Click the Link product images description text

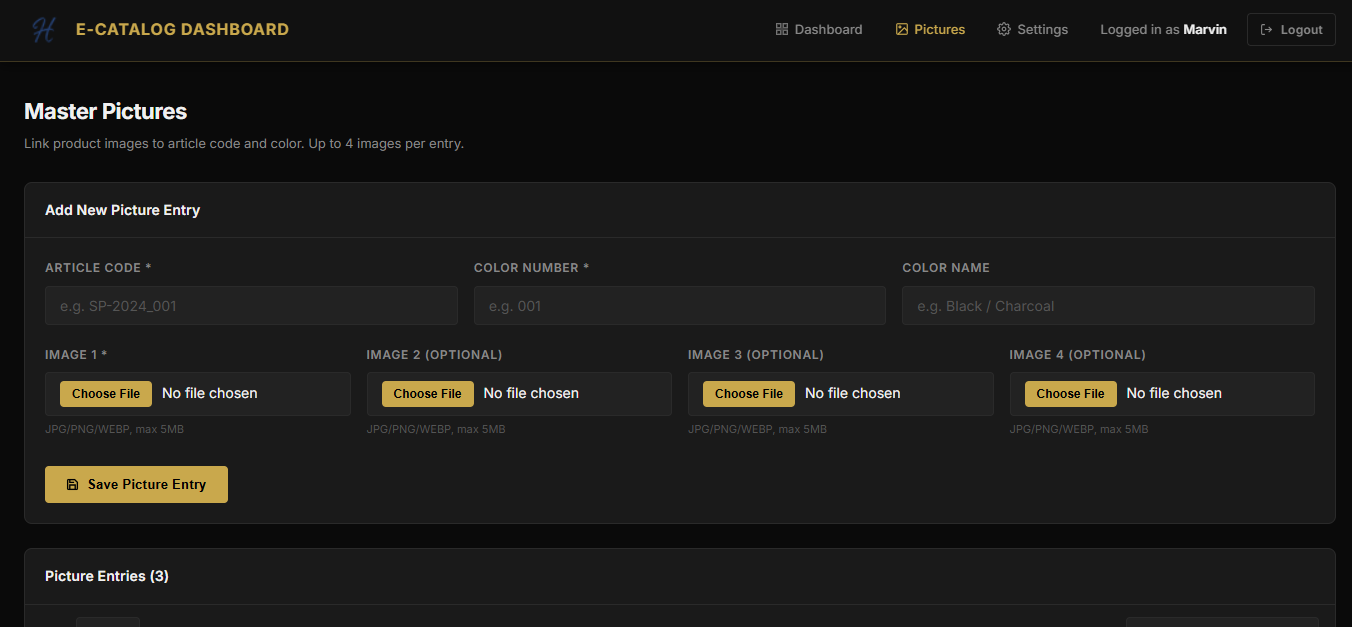click(244, 144)
